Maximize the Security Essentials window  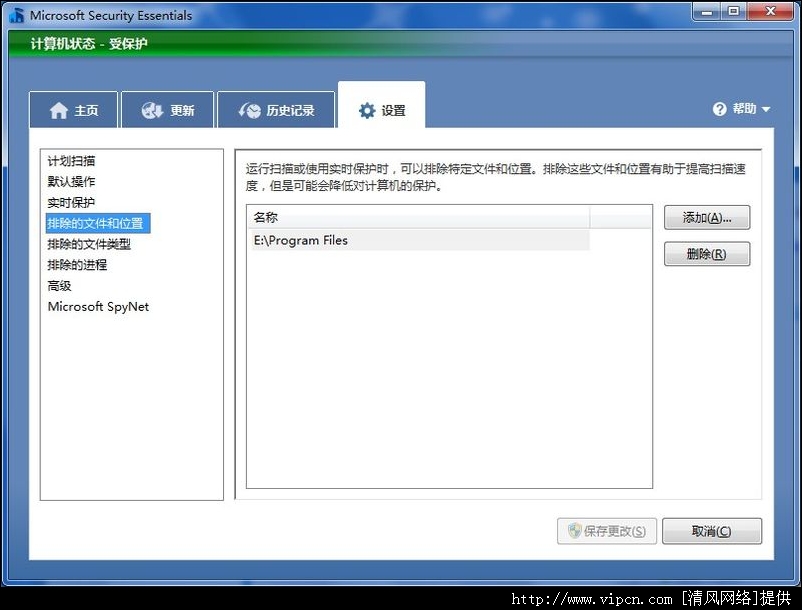[734, 11]
